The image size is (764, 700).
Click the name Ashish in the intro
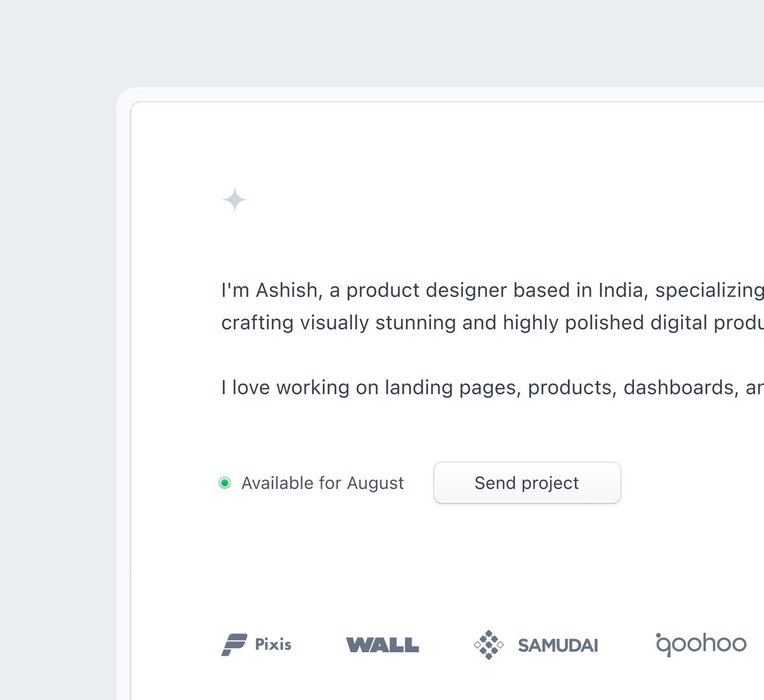pyautogui.click(x=287, y=291)
